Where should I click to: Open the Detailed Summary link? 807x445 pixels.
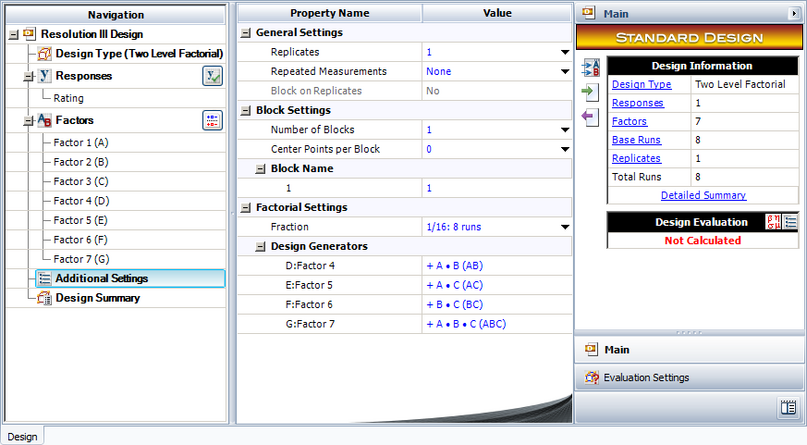click(703, 195)
